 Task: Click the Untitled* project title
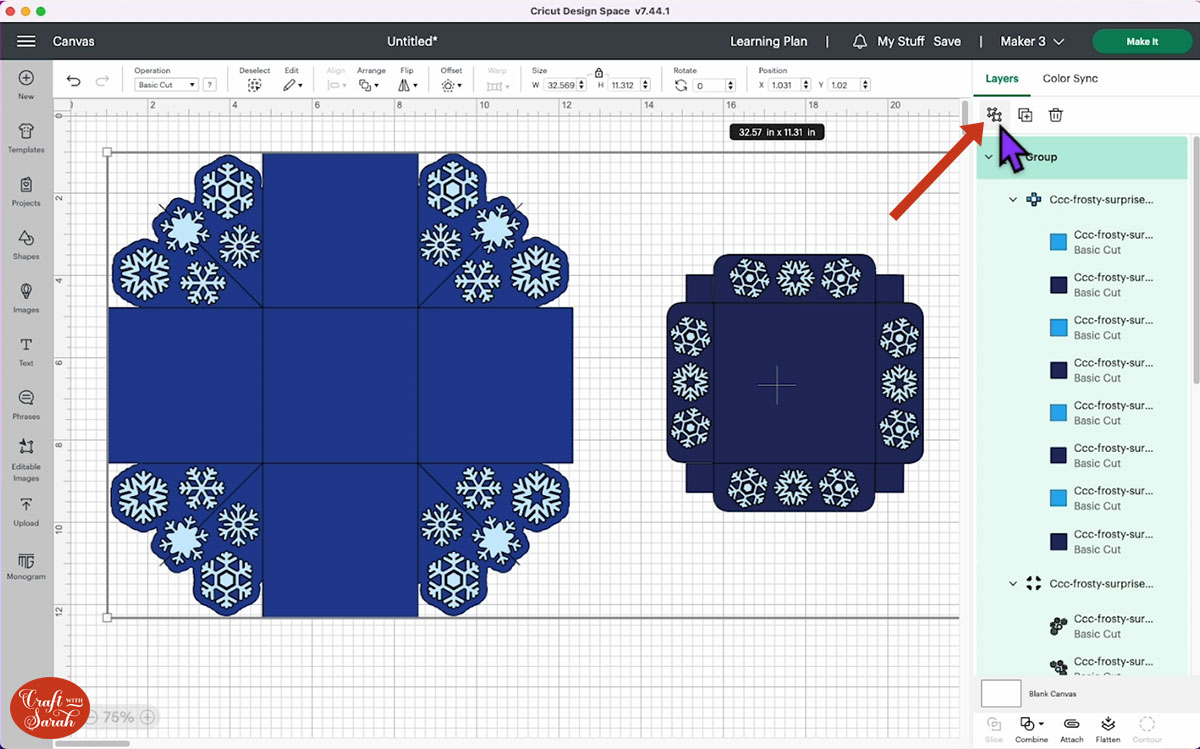(x=412, y=42)
